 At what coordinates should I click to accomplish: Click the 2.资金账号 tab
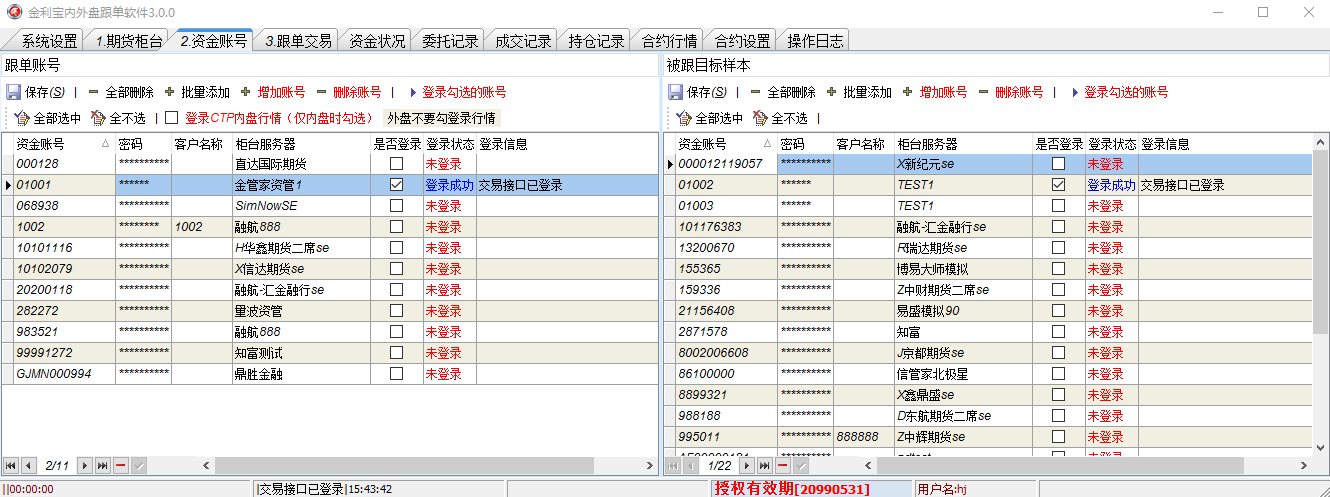[x=213, y=41]
